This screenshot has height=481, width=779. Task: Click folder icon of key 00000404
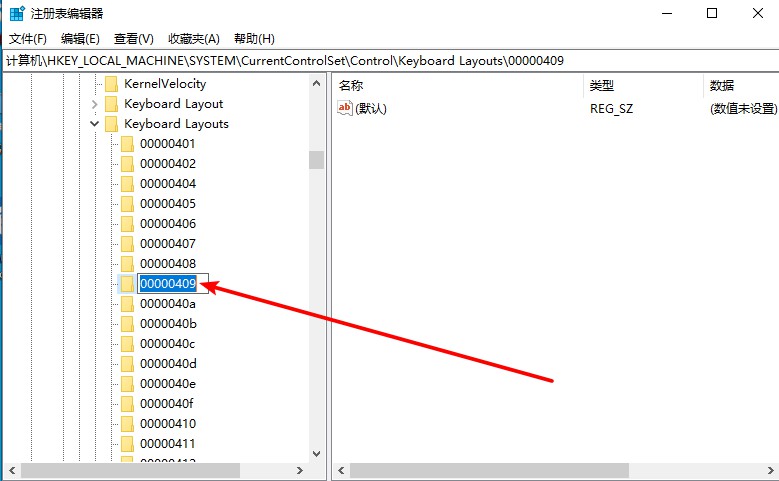click(x=127, y=184)
